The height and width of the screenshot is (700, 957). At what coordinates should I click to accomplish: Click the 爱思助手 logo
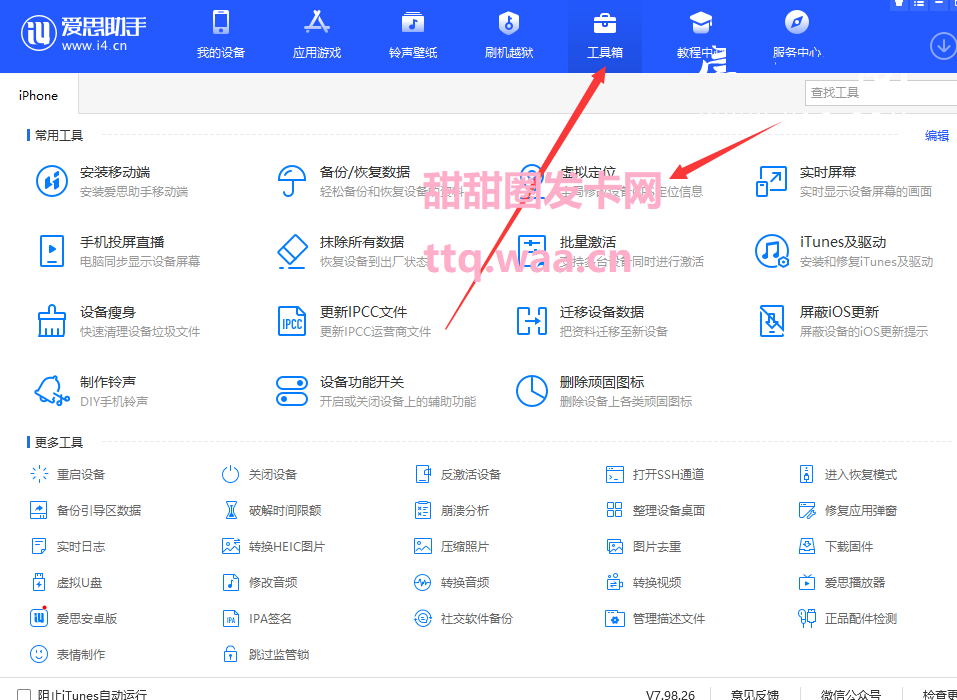click(x=84, y=32)
